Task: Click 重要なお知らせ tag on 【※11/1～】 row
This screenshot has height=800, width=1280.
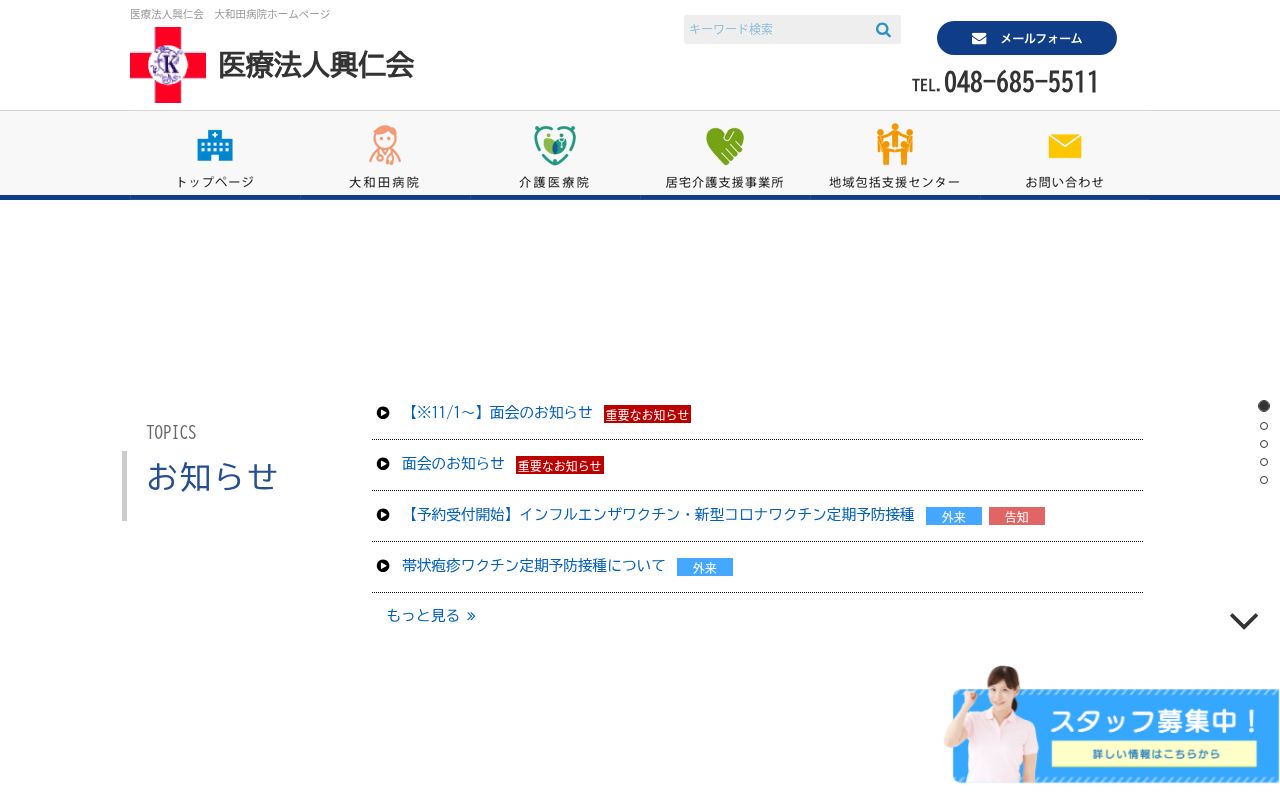Action: 647,414
